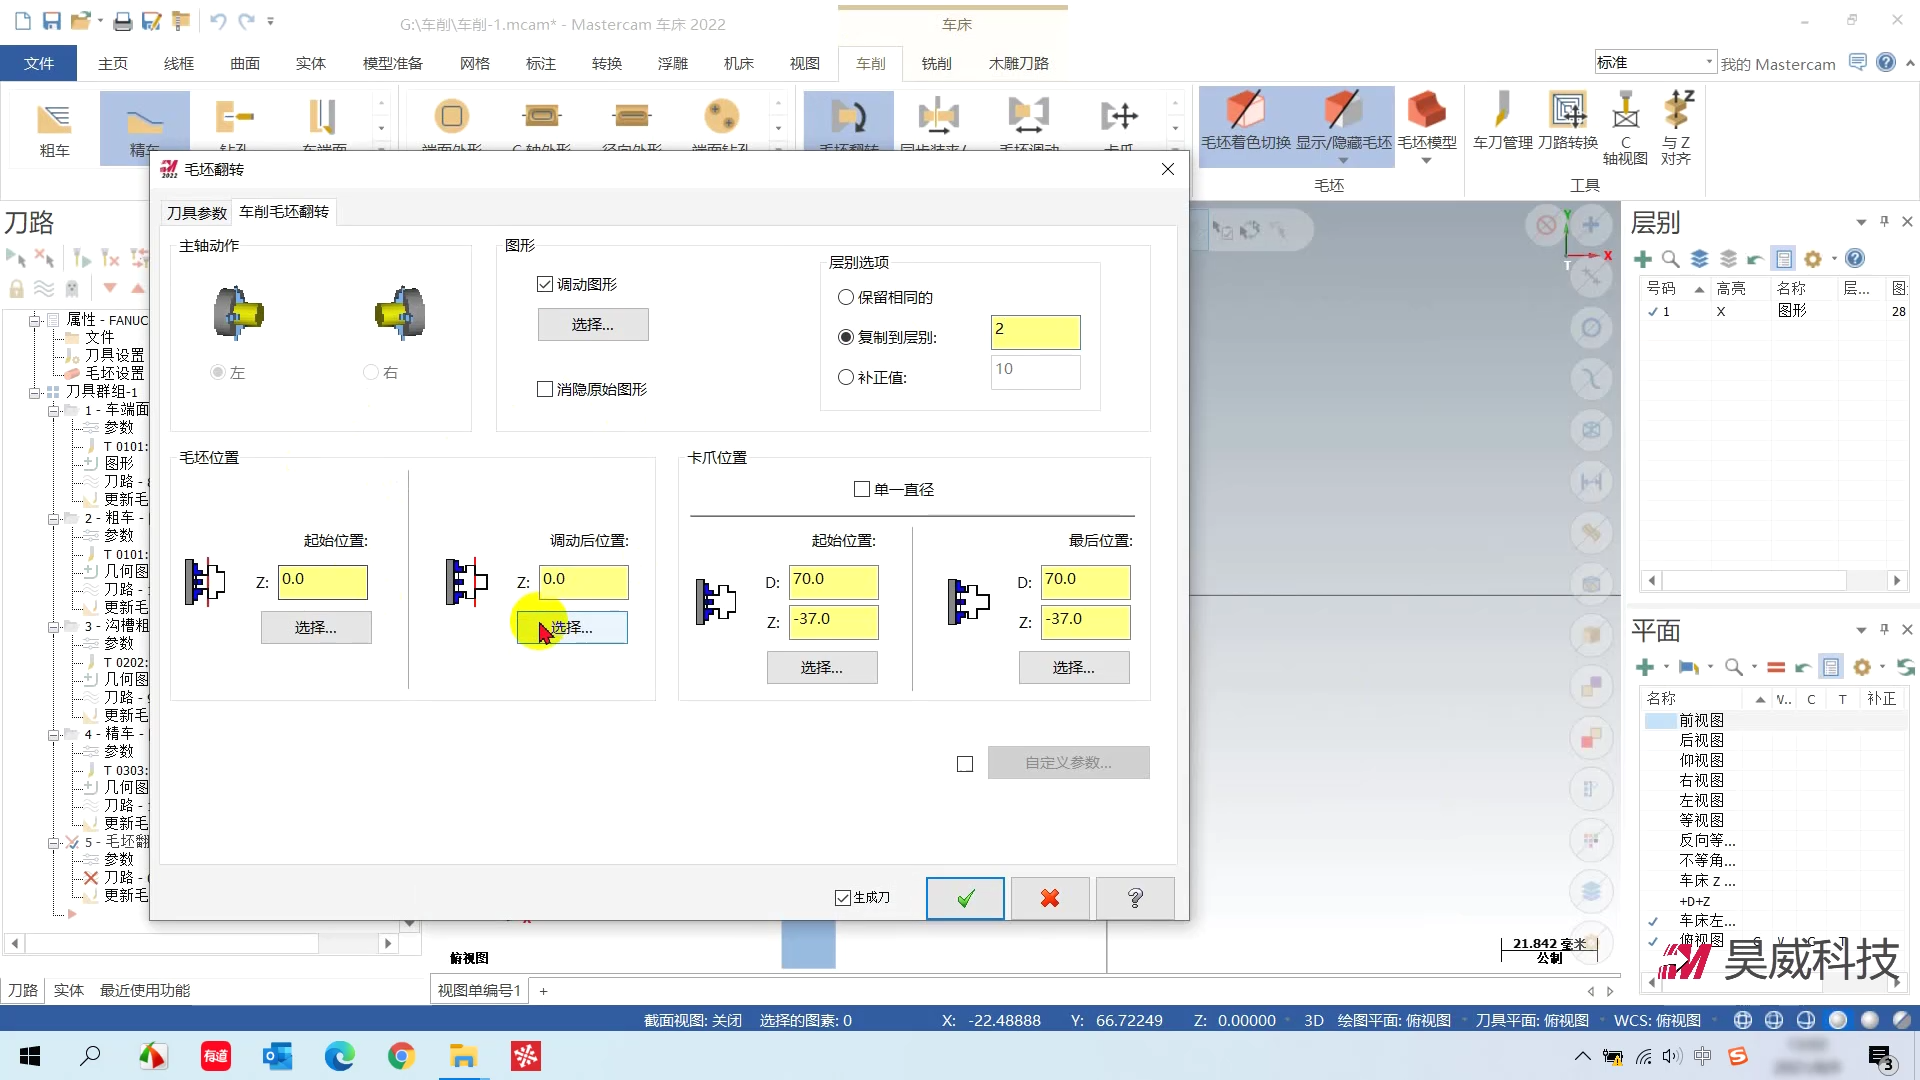Click the red X cancel button
This screenshot has height=1080, width=1920.
click(1049, 898)
